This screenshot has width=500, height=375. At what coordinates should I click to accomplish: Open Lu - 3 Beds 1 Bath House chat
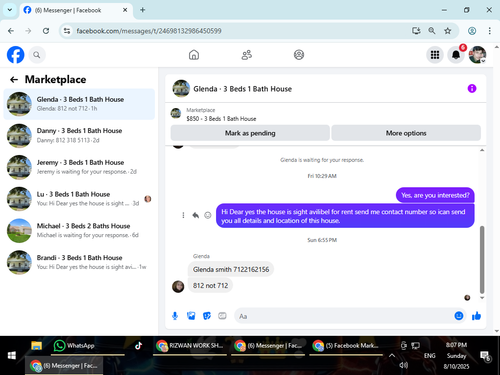79,199
